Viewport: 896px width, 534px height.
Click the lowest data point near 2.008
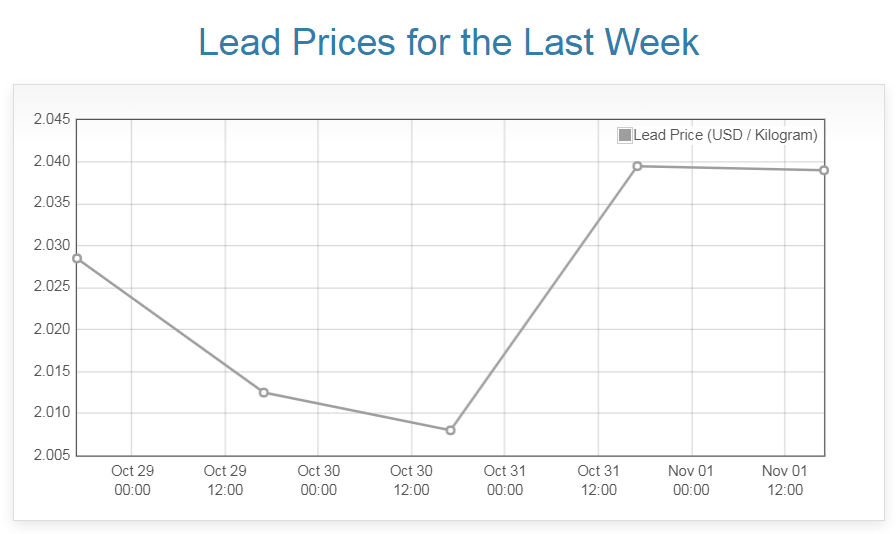point(450,430)
